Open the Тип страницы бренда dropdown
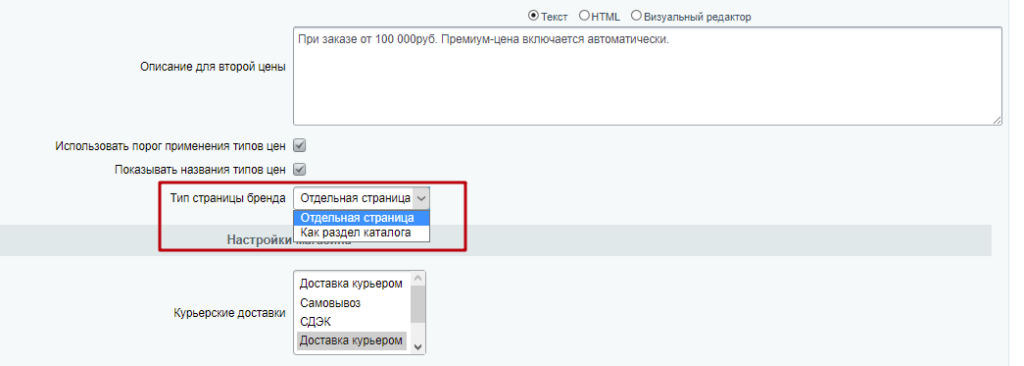 click(x=361, y=197)
